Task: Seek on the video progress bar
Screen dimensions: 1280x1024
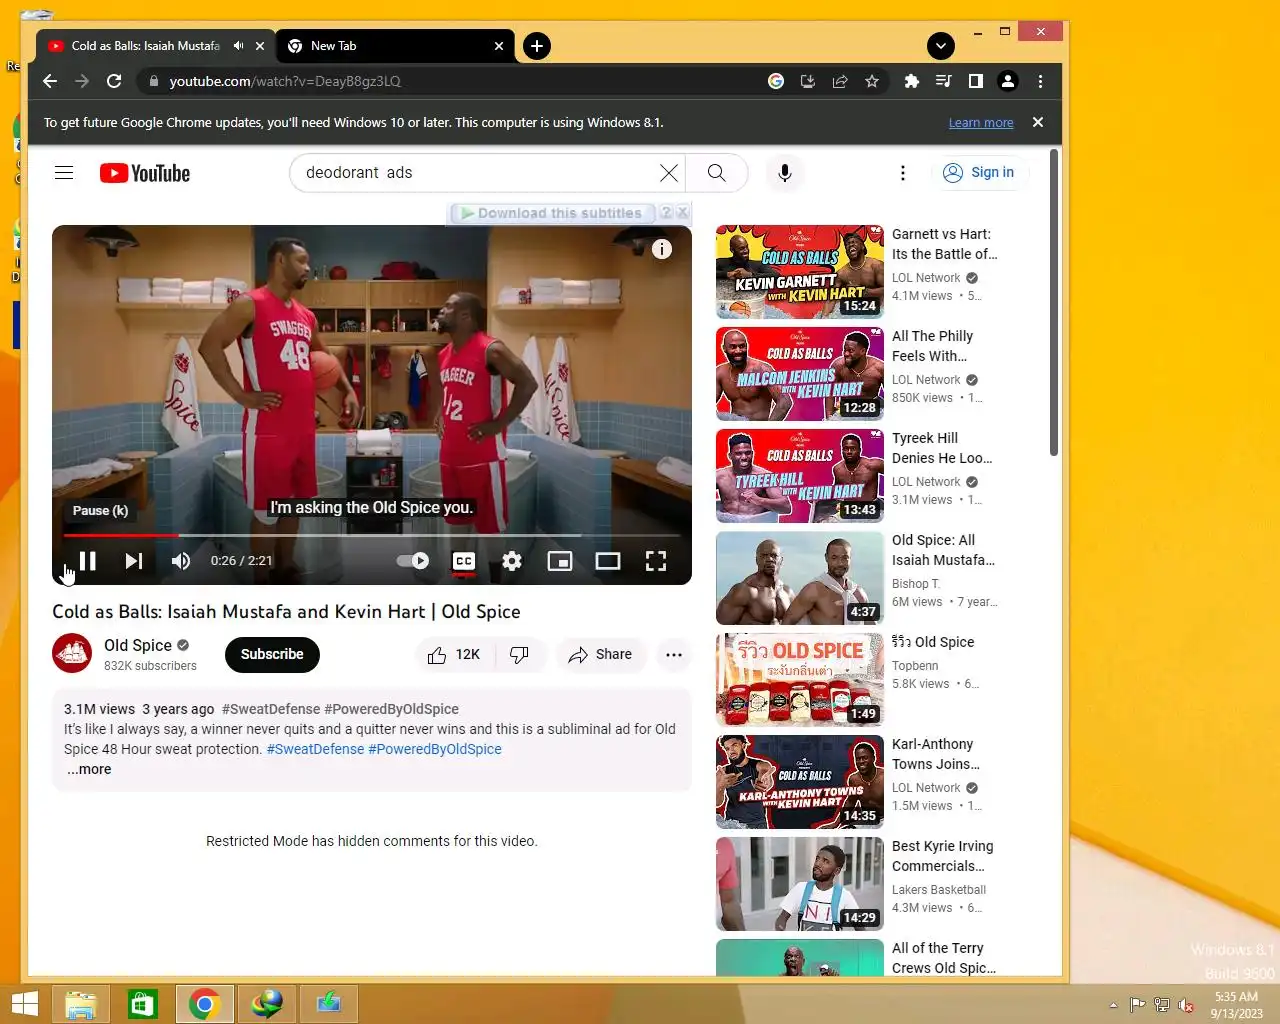Action: click(372, 536)
